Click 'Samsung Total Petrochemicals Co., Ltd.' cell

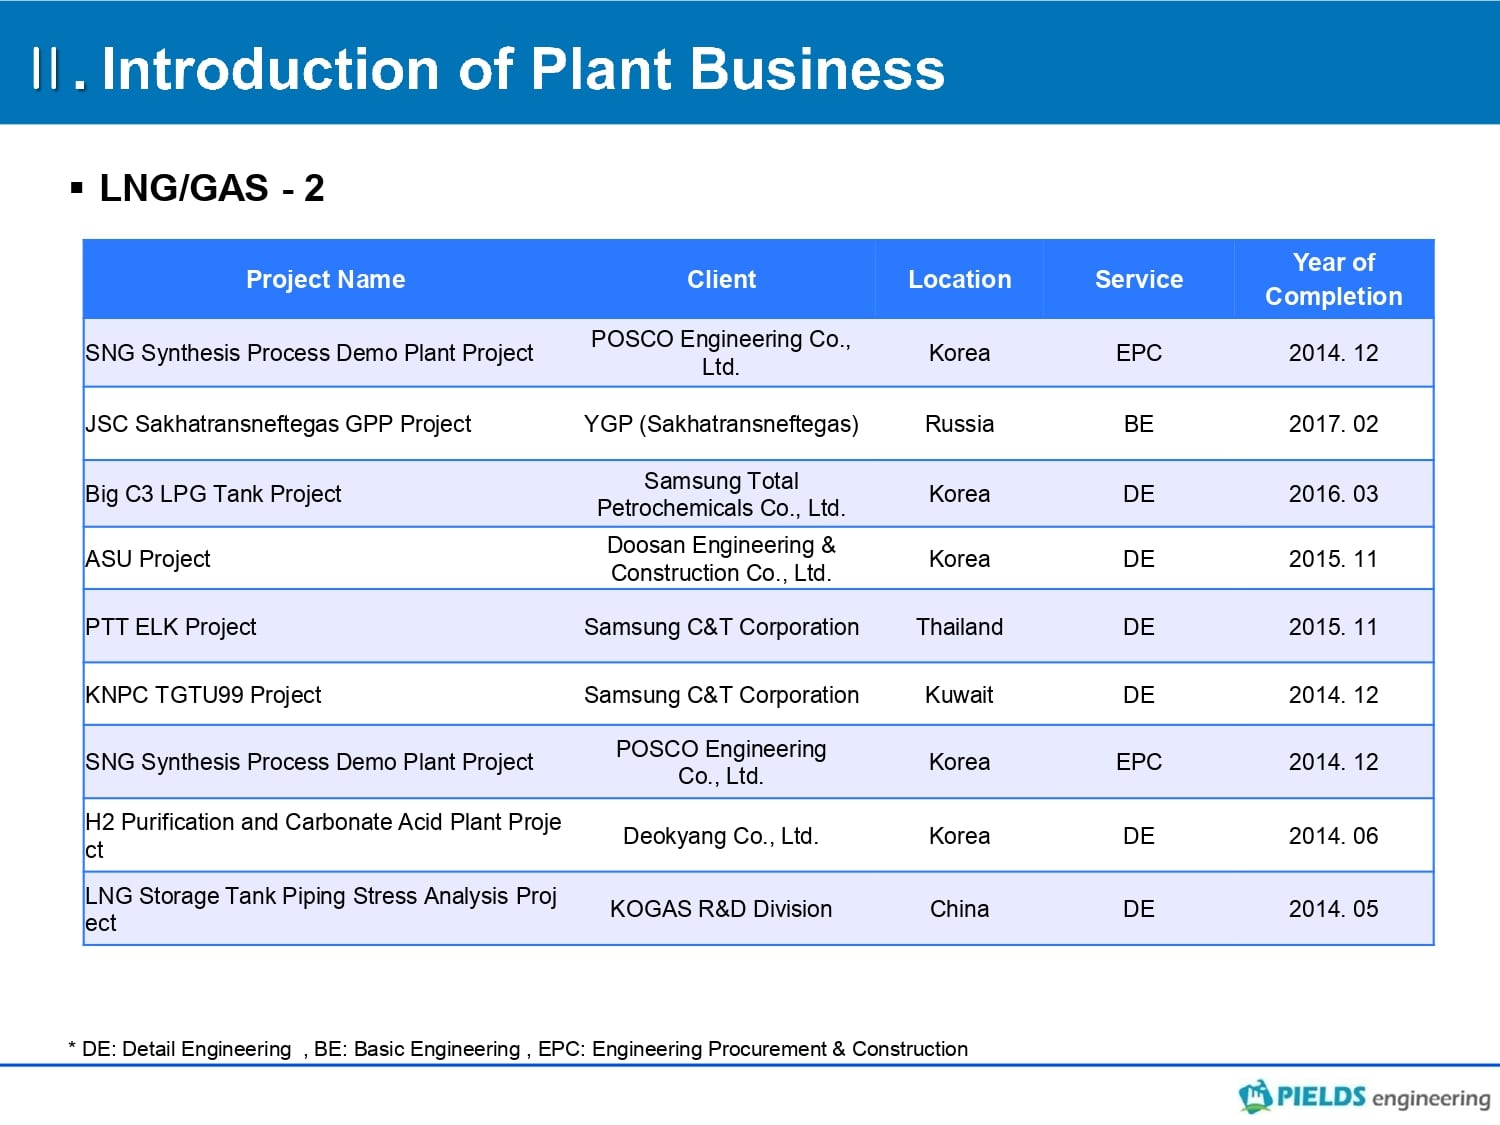tap(721, 494)
